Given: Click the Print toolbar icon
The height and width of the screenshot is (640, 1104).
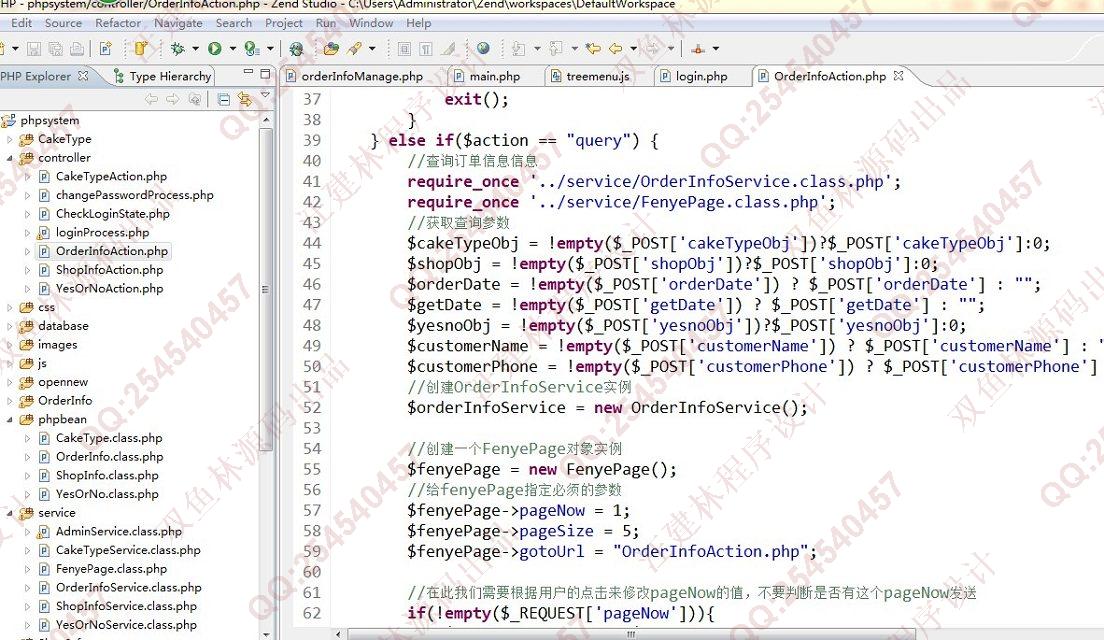Looking at the screenshot, I should [x=77, y=49].
